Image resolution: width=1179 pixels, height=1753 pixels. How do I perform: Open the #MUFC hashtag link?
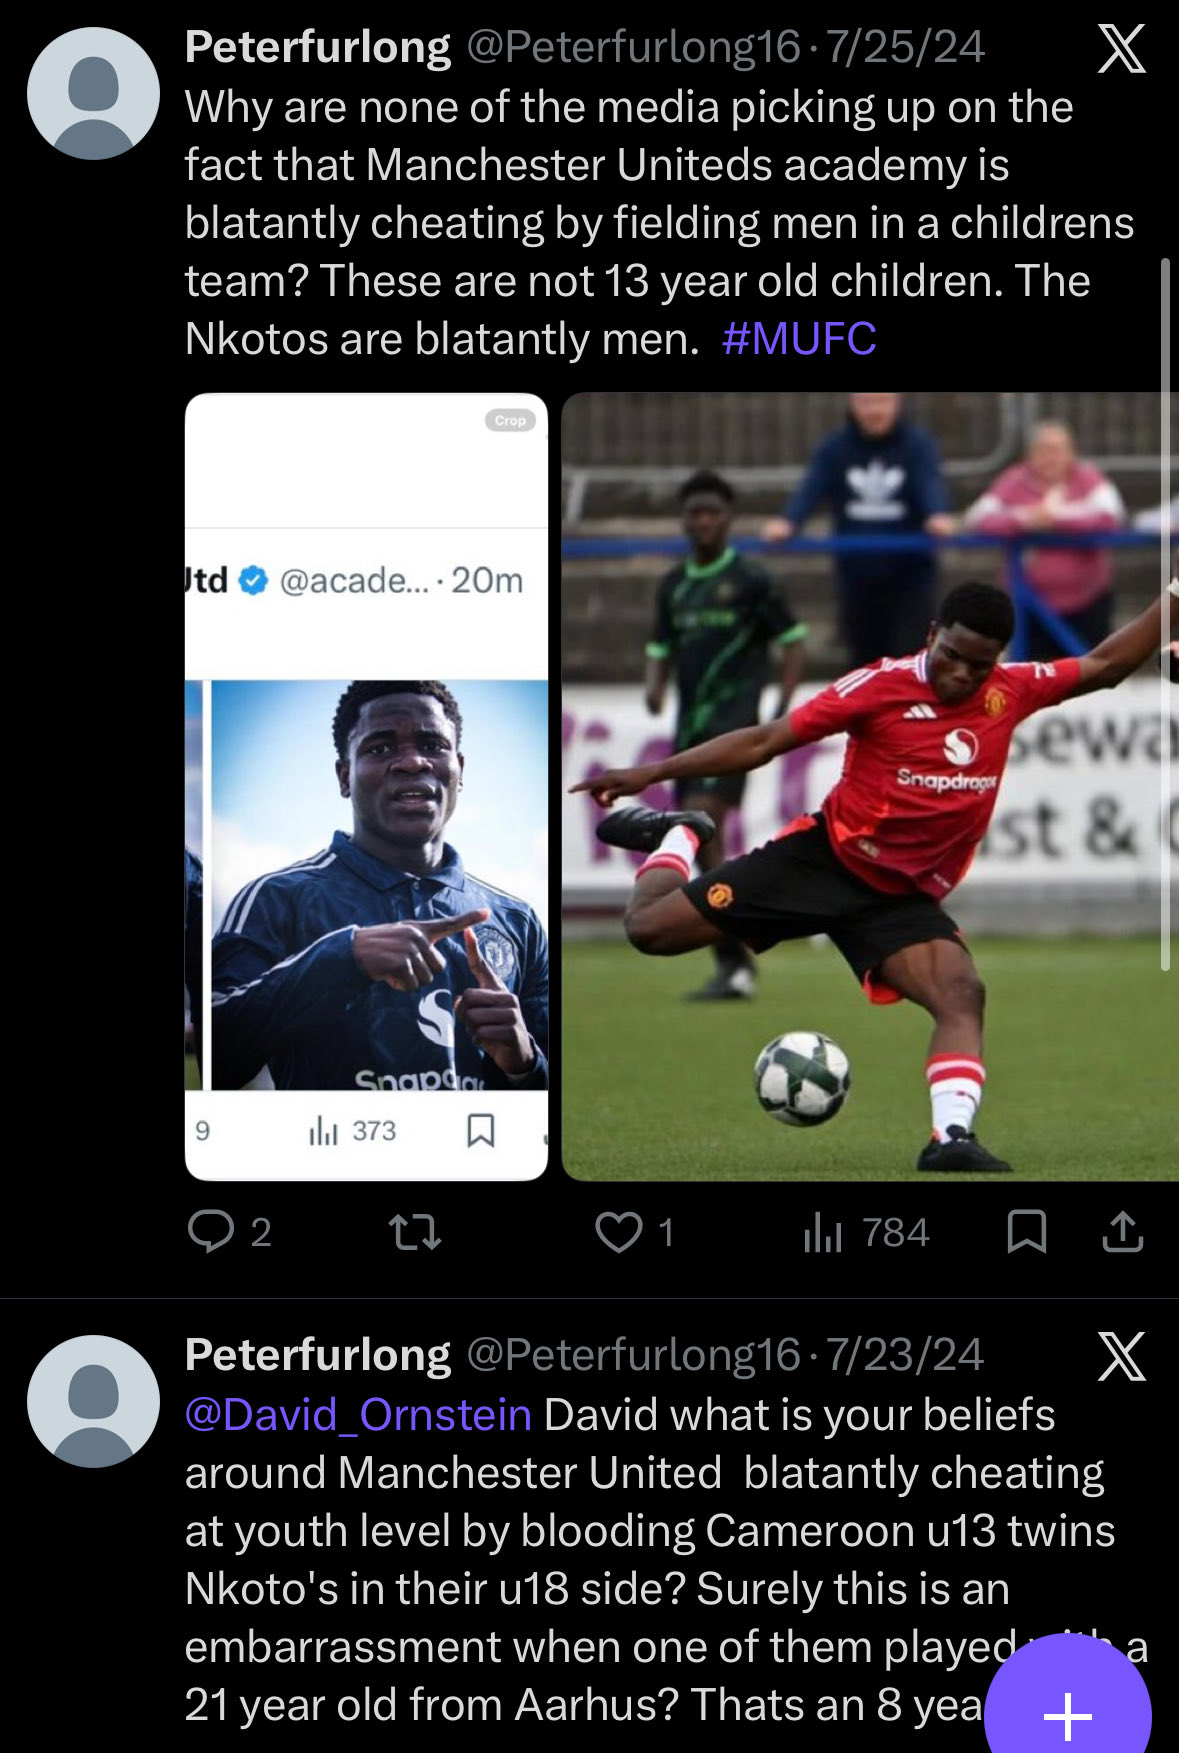point(799,339)
